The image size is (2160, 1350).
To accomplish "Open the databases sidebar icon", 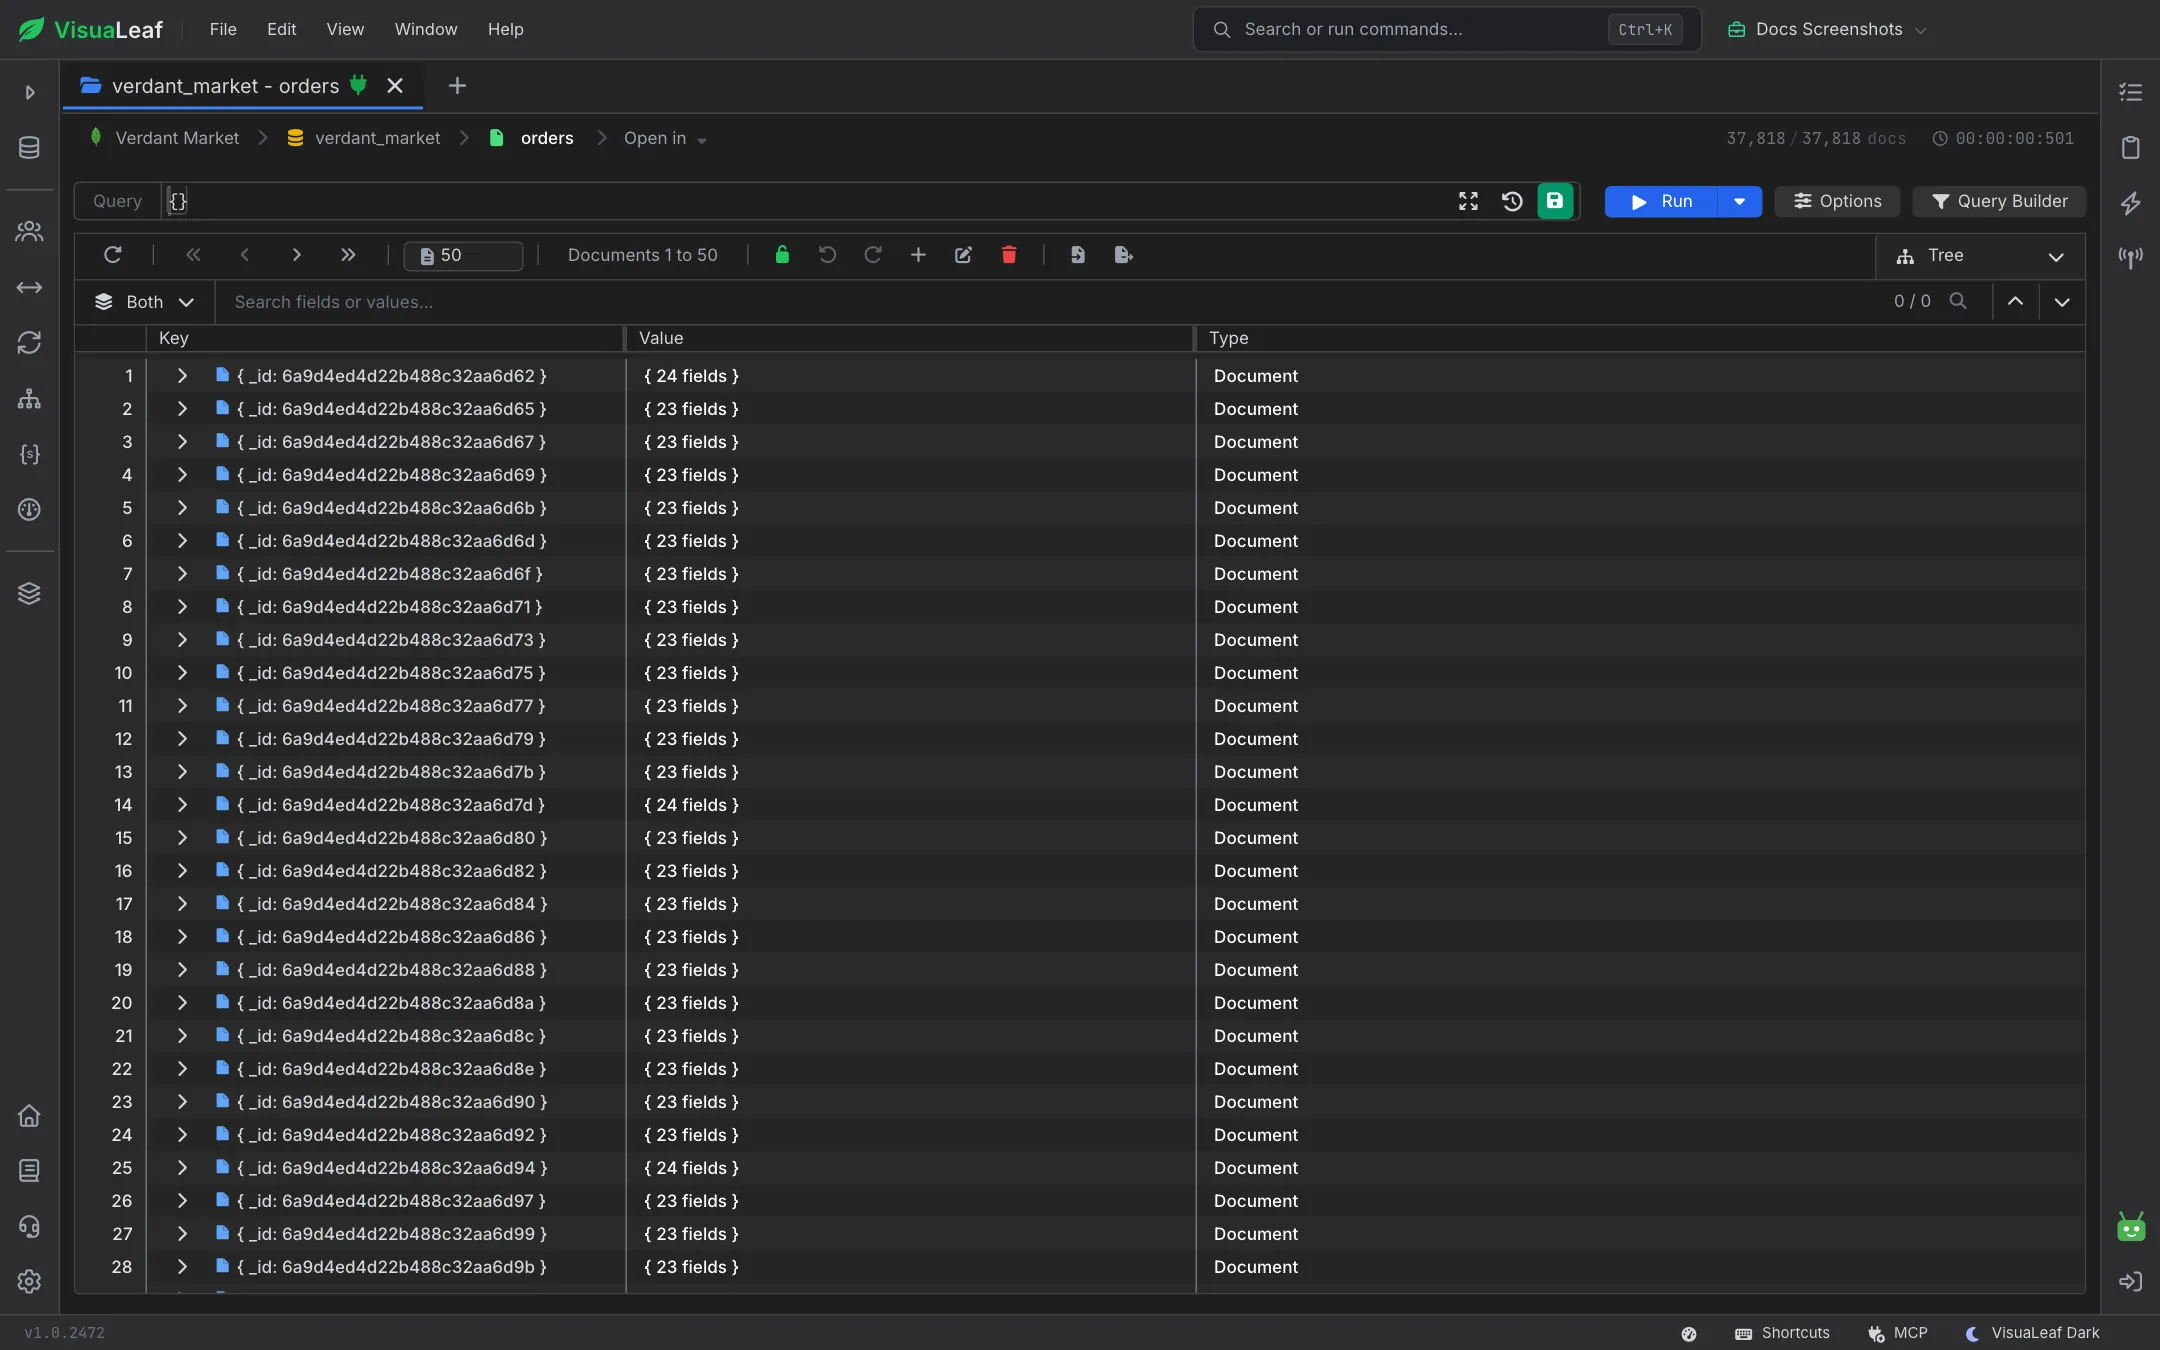I will 29,148.
